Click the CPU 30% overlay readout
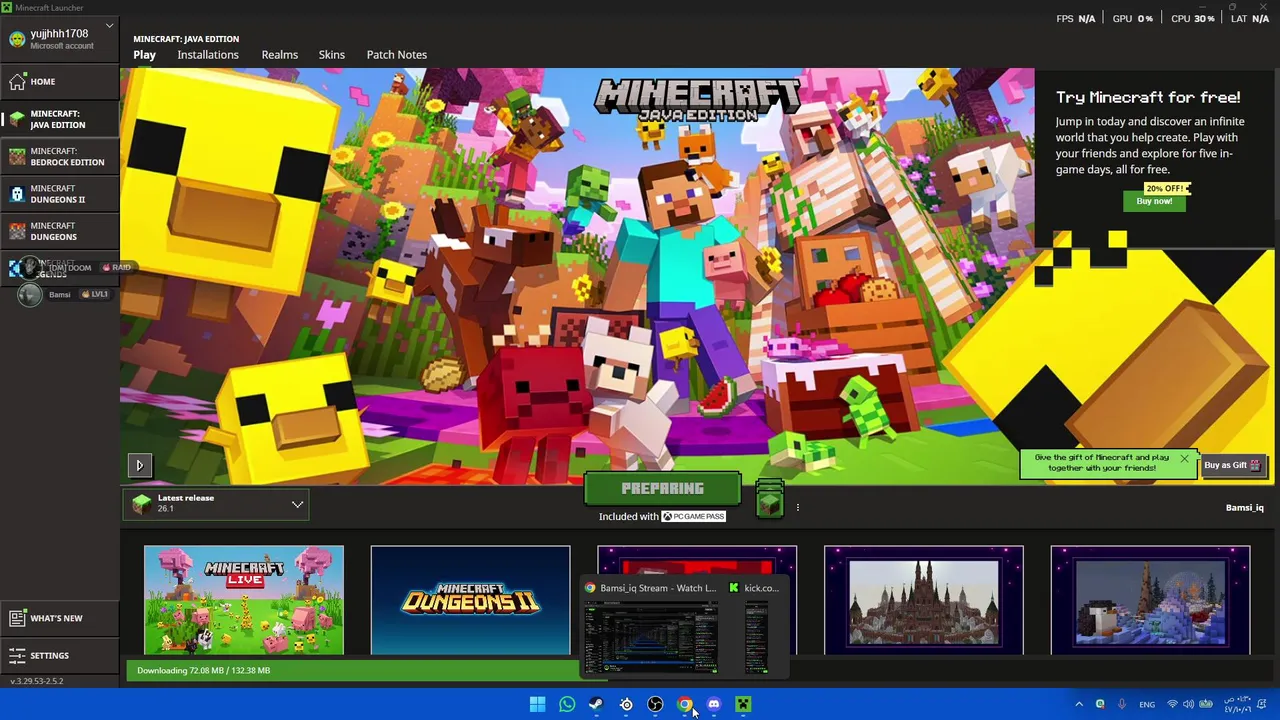 coord(1193,19)
